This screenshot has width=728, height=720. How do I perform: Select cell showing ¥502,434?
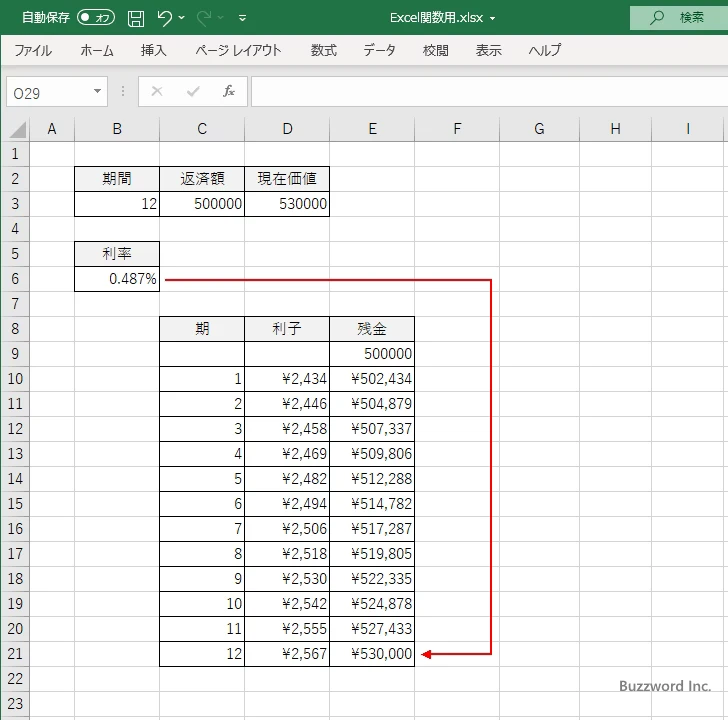[372, 379]
